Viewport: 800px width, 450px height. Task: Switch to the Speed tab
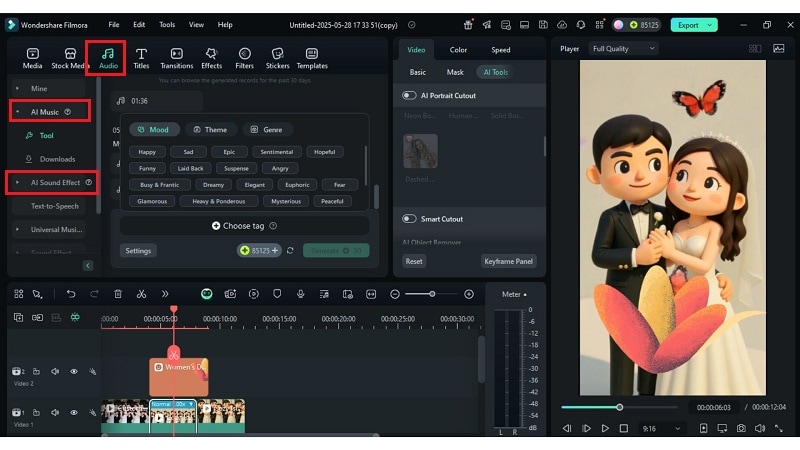coord(501,49)
